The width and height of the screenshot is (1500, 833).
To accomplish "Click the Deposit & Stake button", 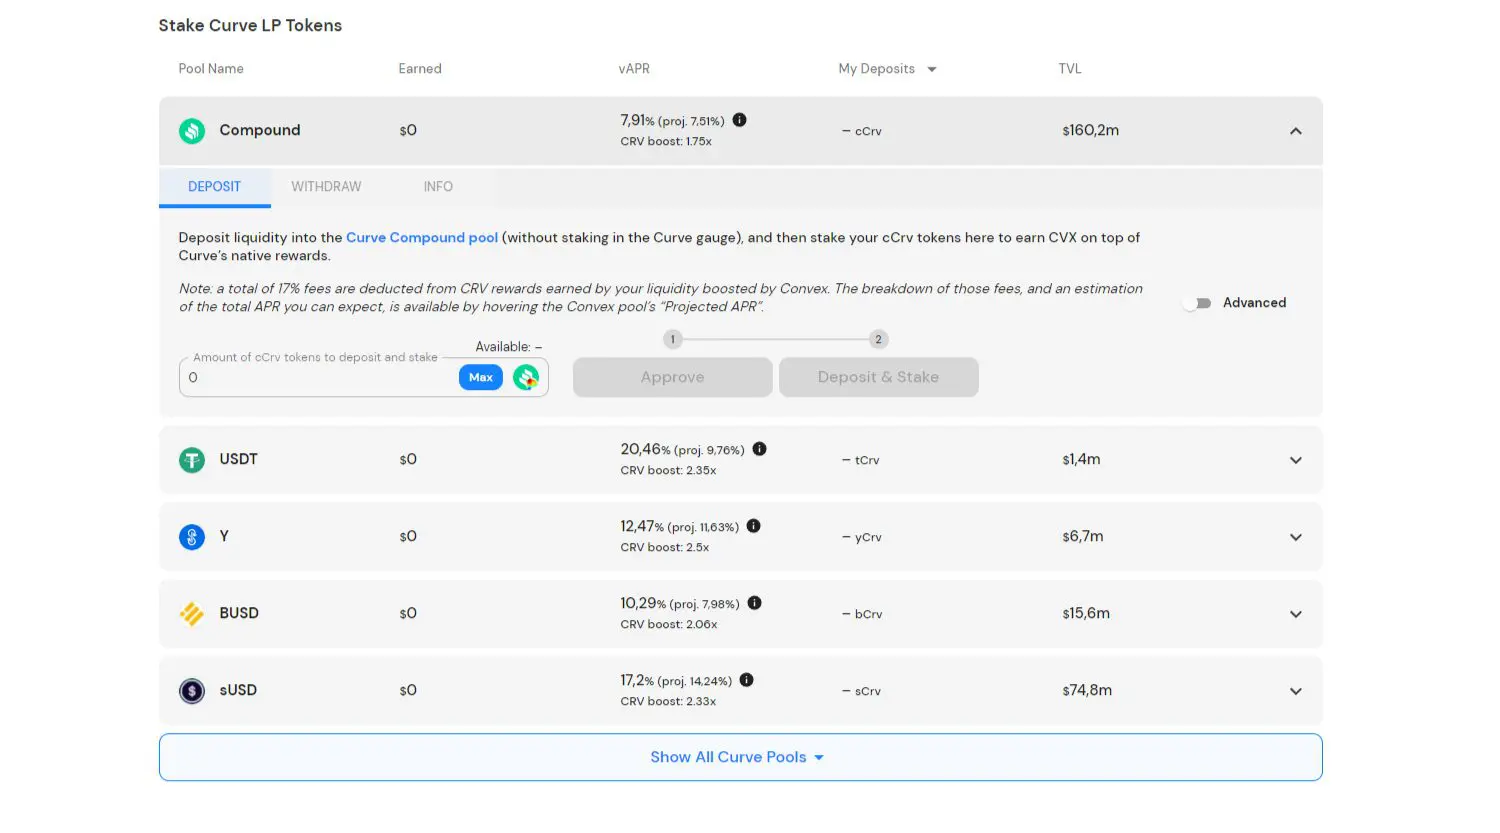I will pos(878,377).
